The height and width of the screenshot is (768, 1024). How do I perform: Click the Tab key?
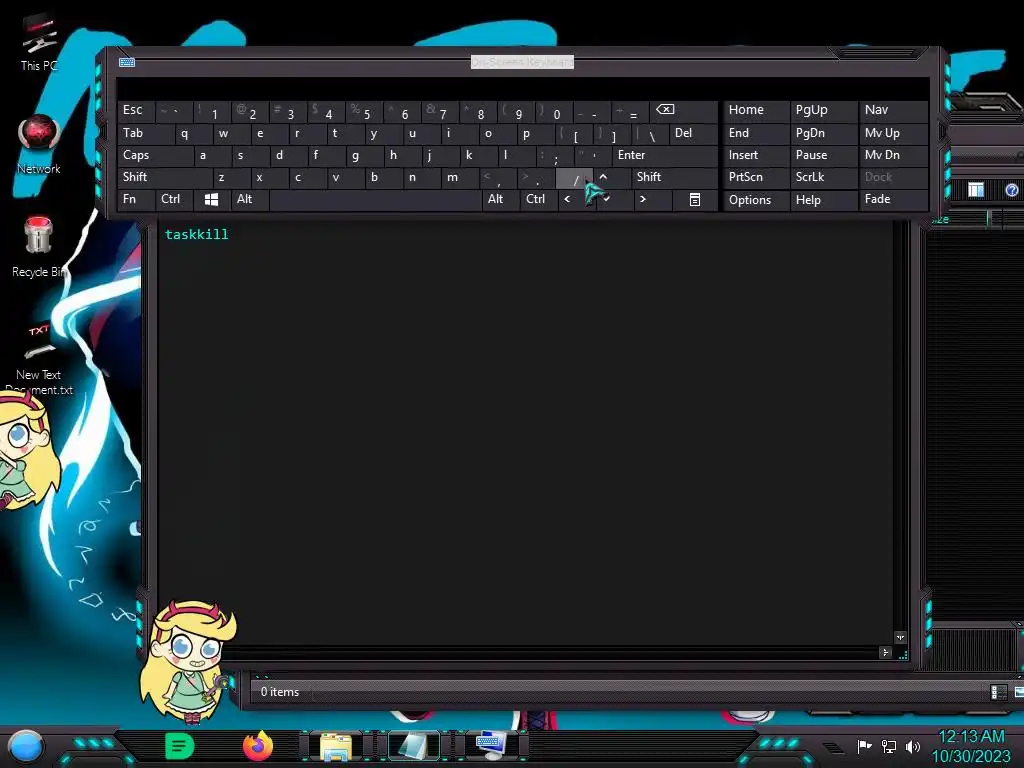pyautogui.click(x=146, y=134)
